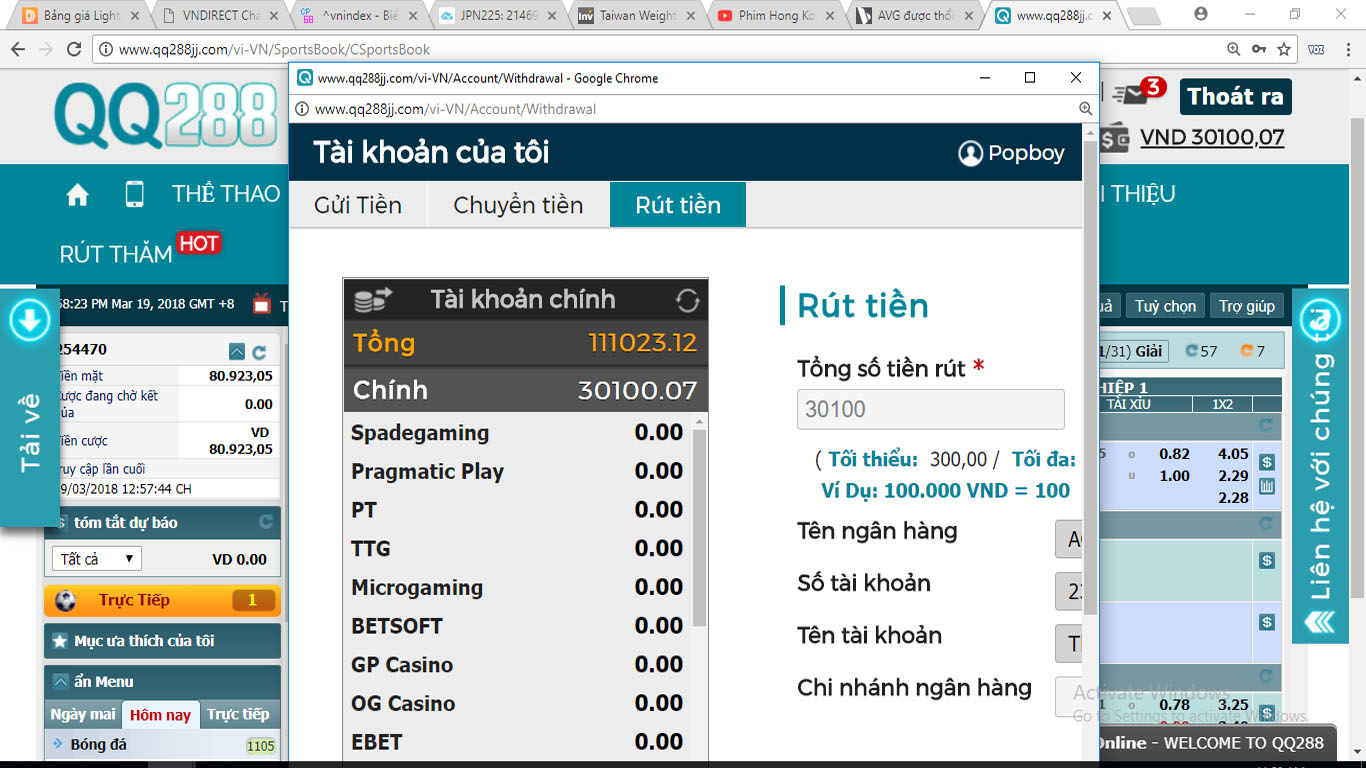Screen dimensions: 1366x768
Task: Collapse the account summary with the up chevron
Action: coord(237,352)
